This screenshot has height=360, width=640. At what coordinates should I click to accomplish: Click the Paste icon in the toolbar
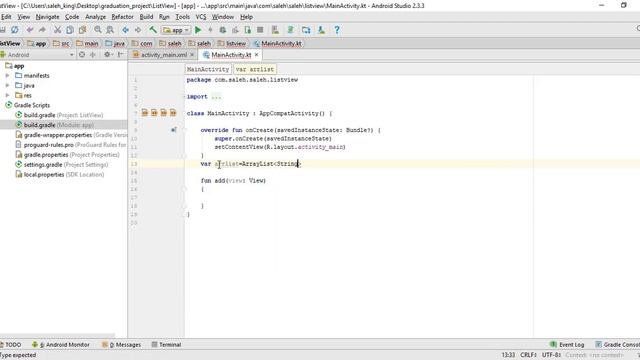tap(82, 30)
